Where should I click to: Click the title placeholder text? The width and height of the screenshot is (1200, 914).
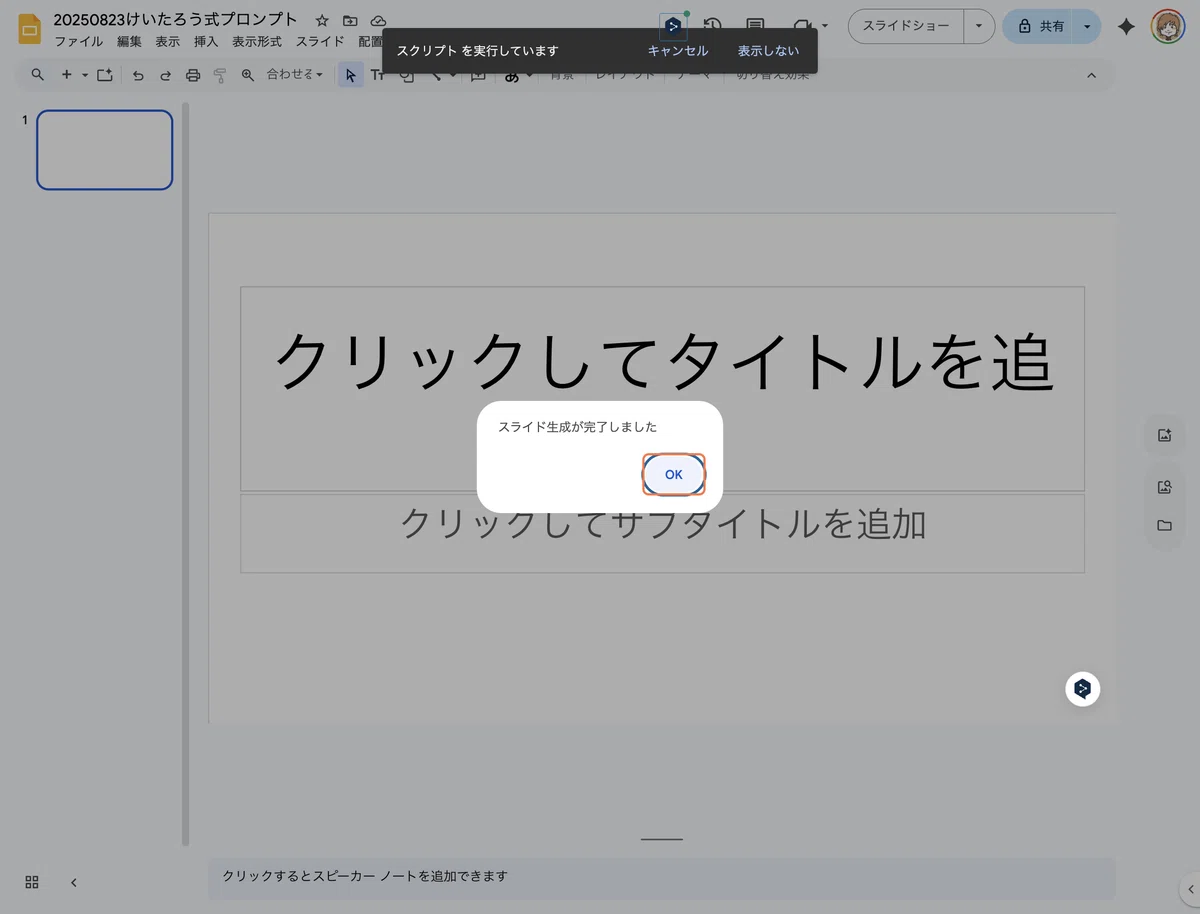tap(663, 362)
